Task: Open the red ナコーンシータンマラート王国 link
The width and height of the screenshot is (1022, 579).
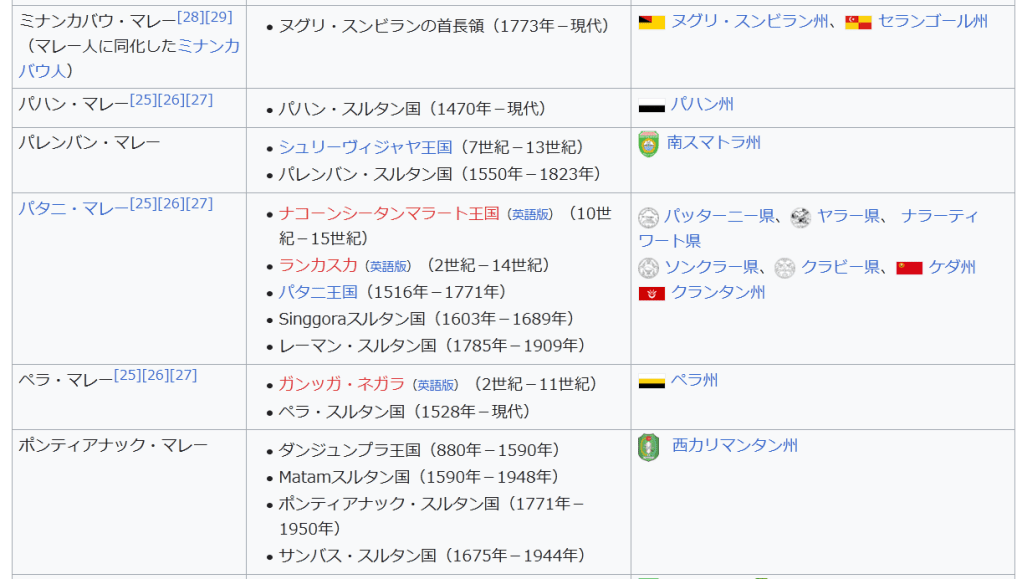Action: (389, 213)
